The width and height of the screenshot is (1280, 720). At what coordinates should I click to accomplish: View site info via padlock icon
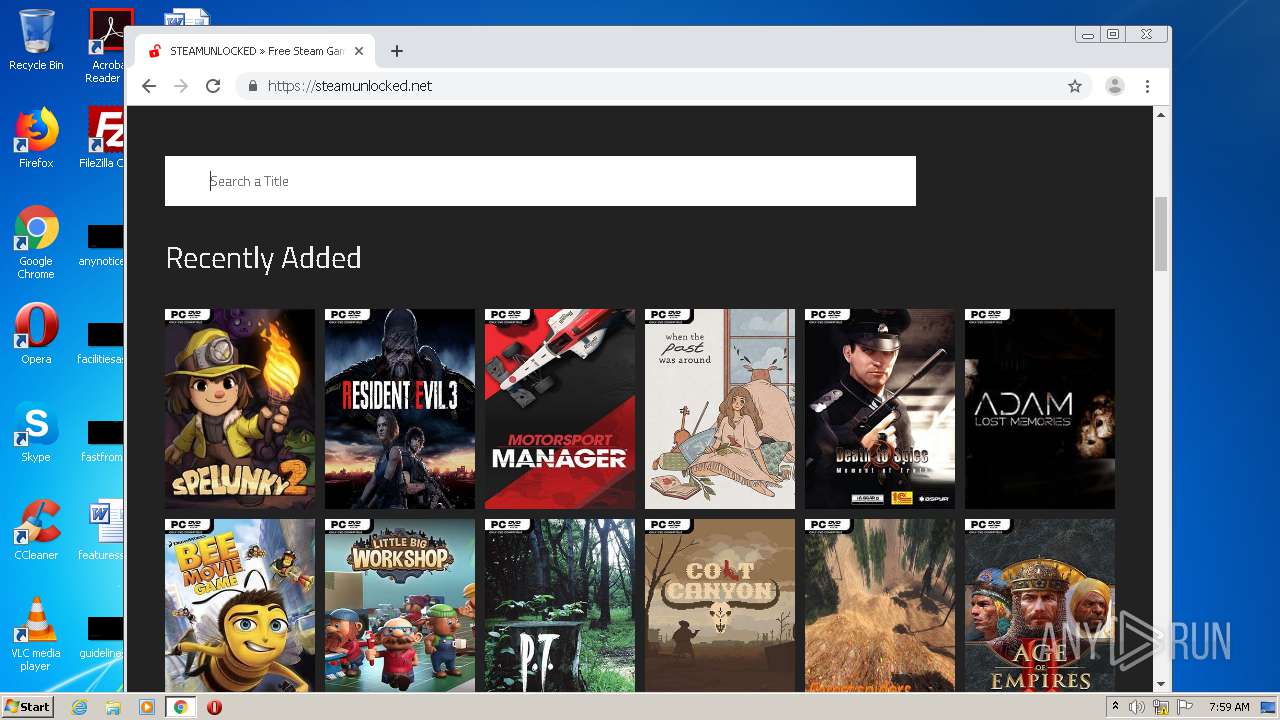(253, 86)
